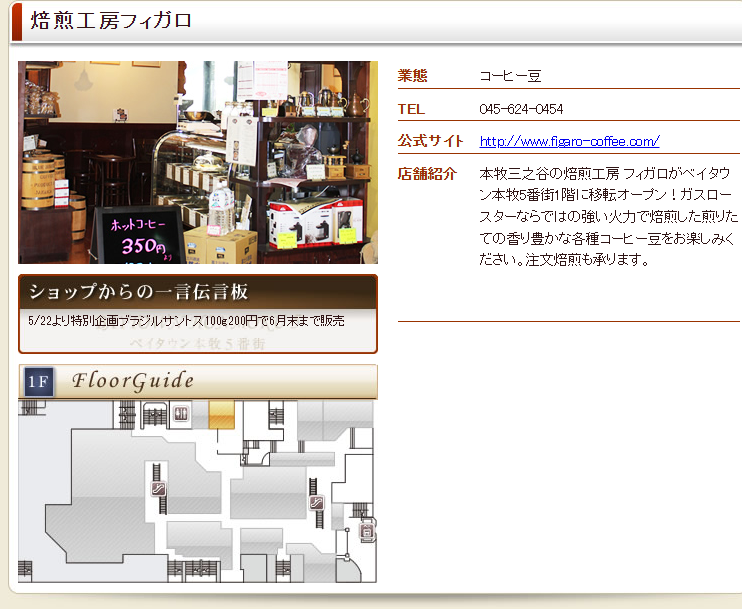
Task: Open the figaro-coffee.com official site link
Action: coord(569,141)
